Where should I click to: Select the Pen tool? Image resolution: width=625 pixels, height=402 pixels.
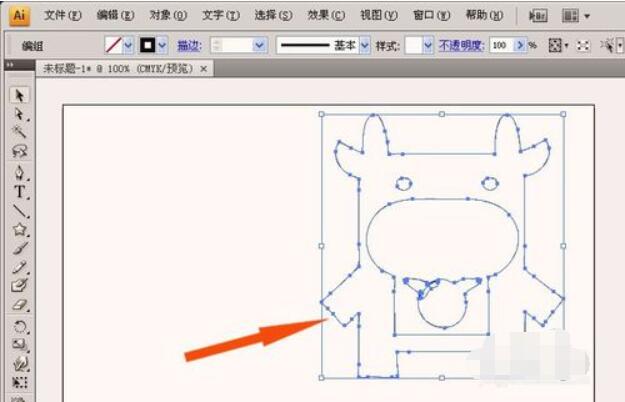[19, 173]
